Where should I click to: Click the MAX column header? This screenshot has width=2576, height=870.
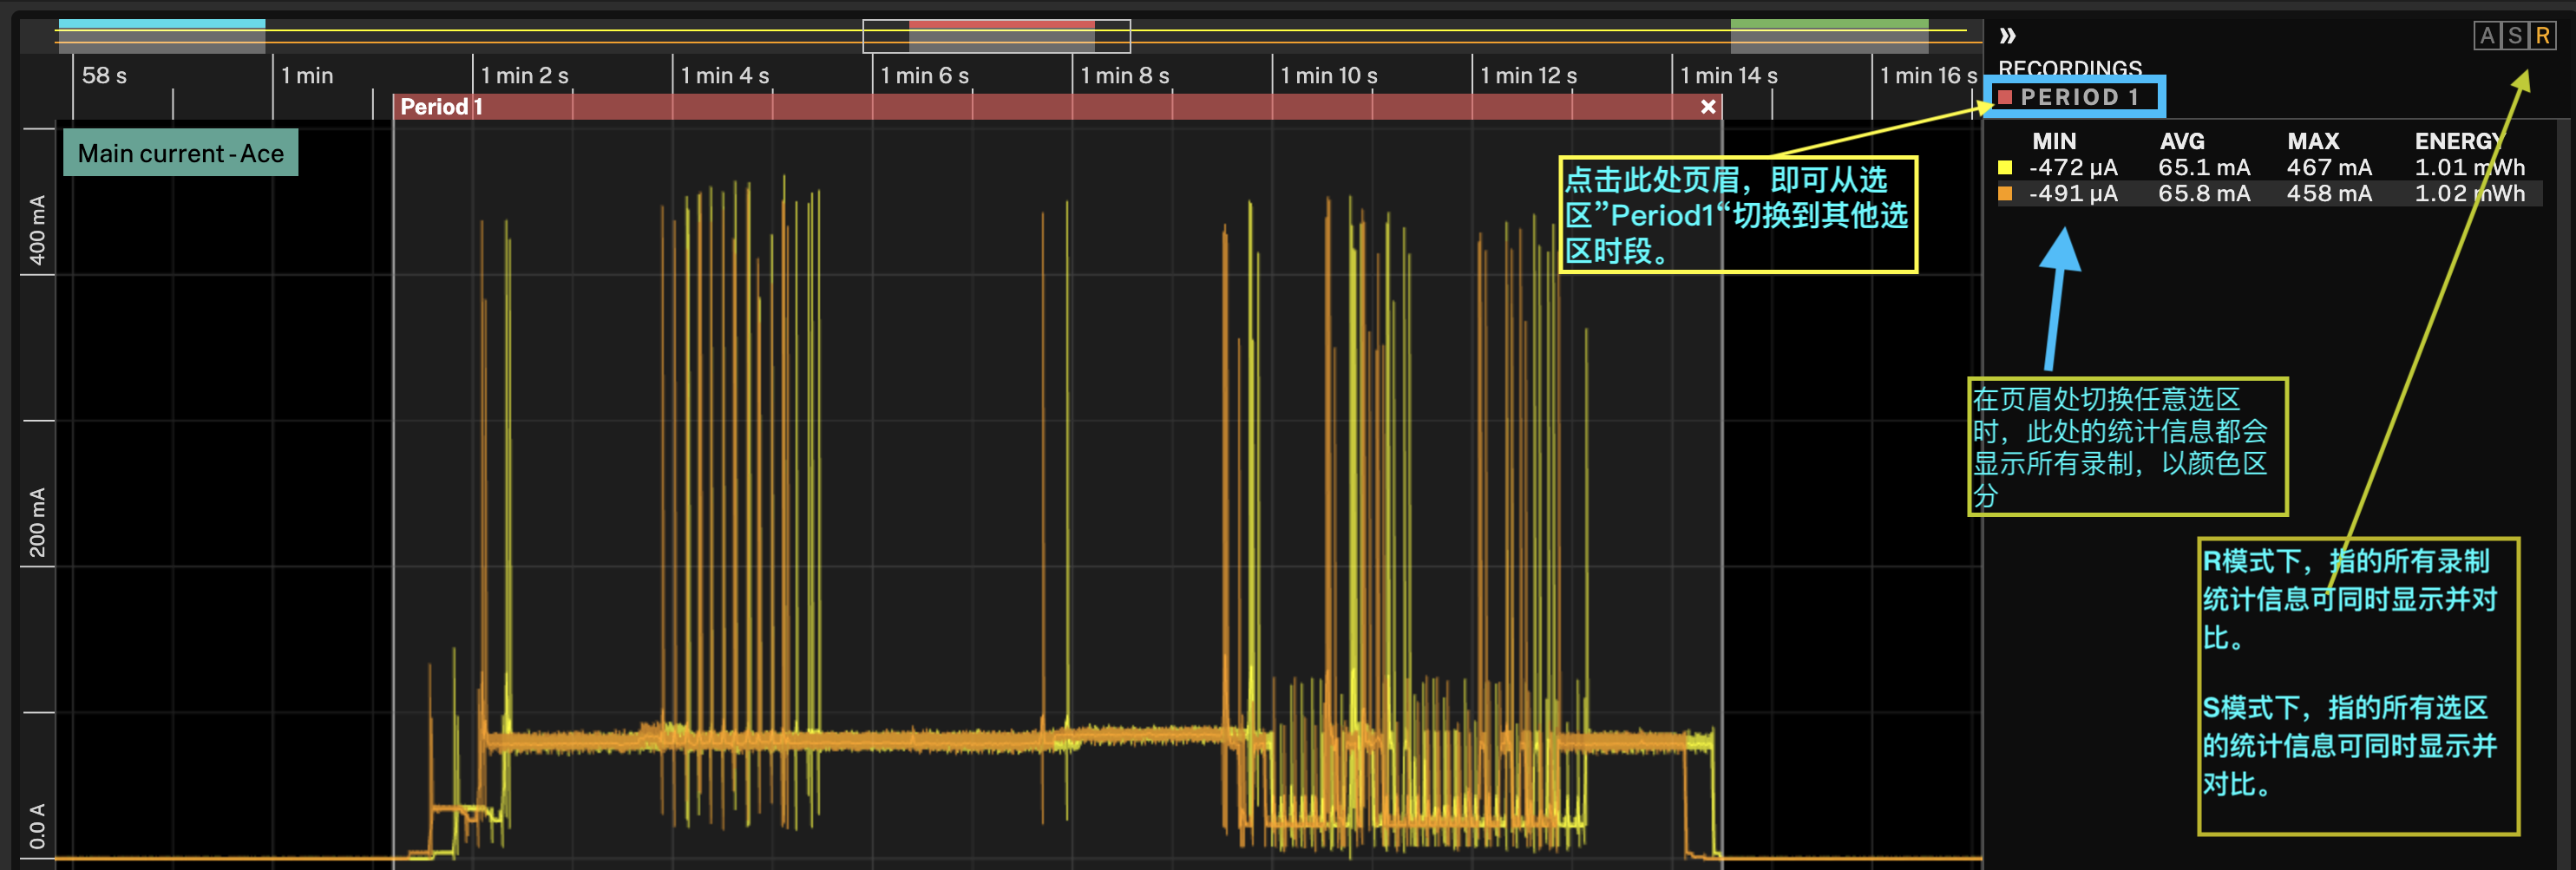click(x=2313, y=141)
